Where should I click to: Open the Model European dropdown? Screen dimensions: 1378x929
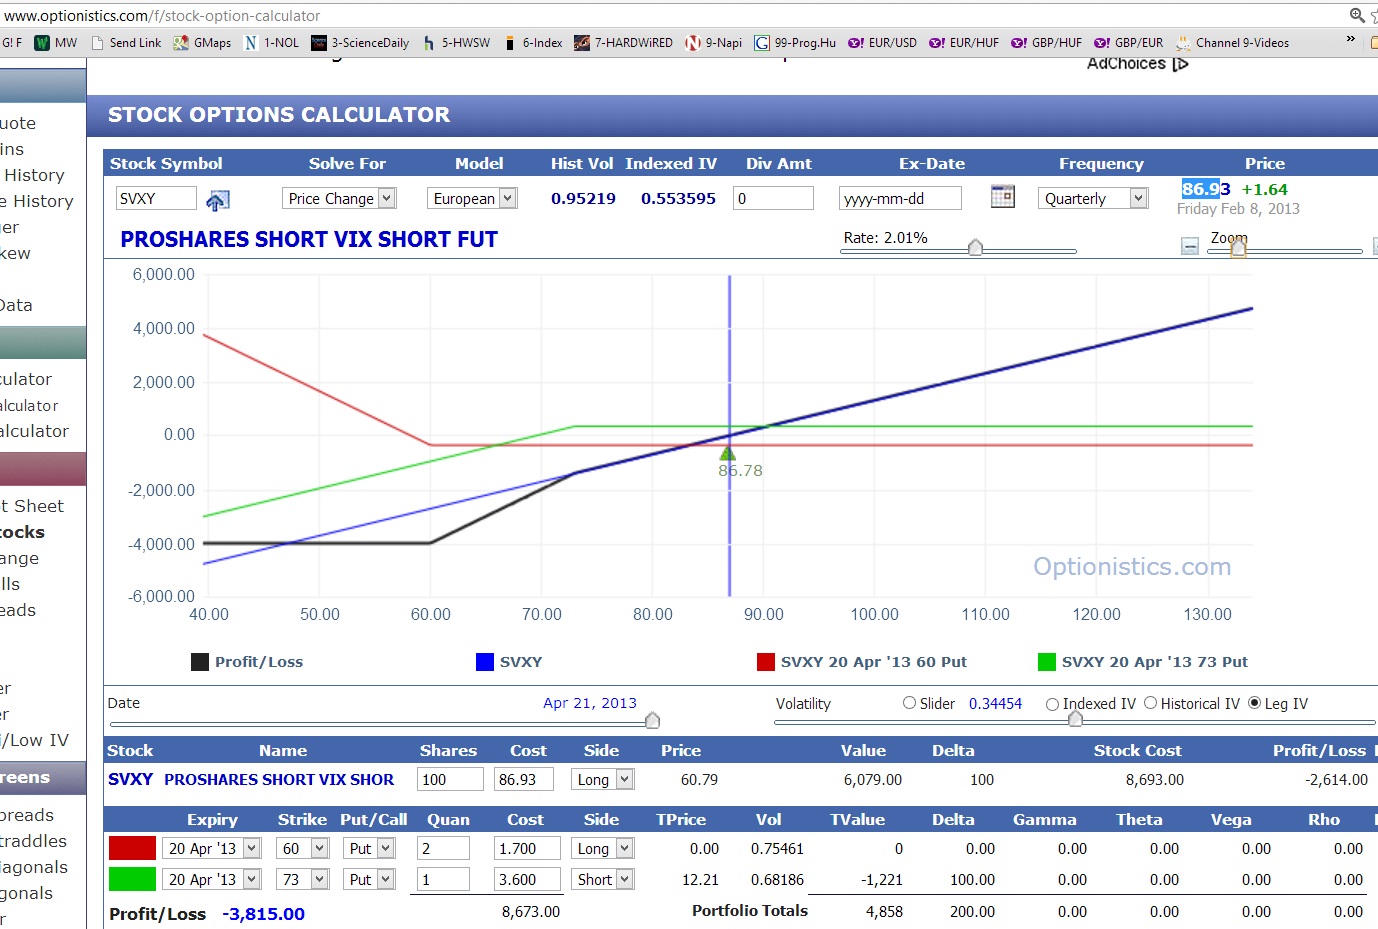pyautogui.click(x=472, y=198)
